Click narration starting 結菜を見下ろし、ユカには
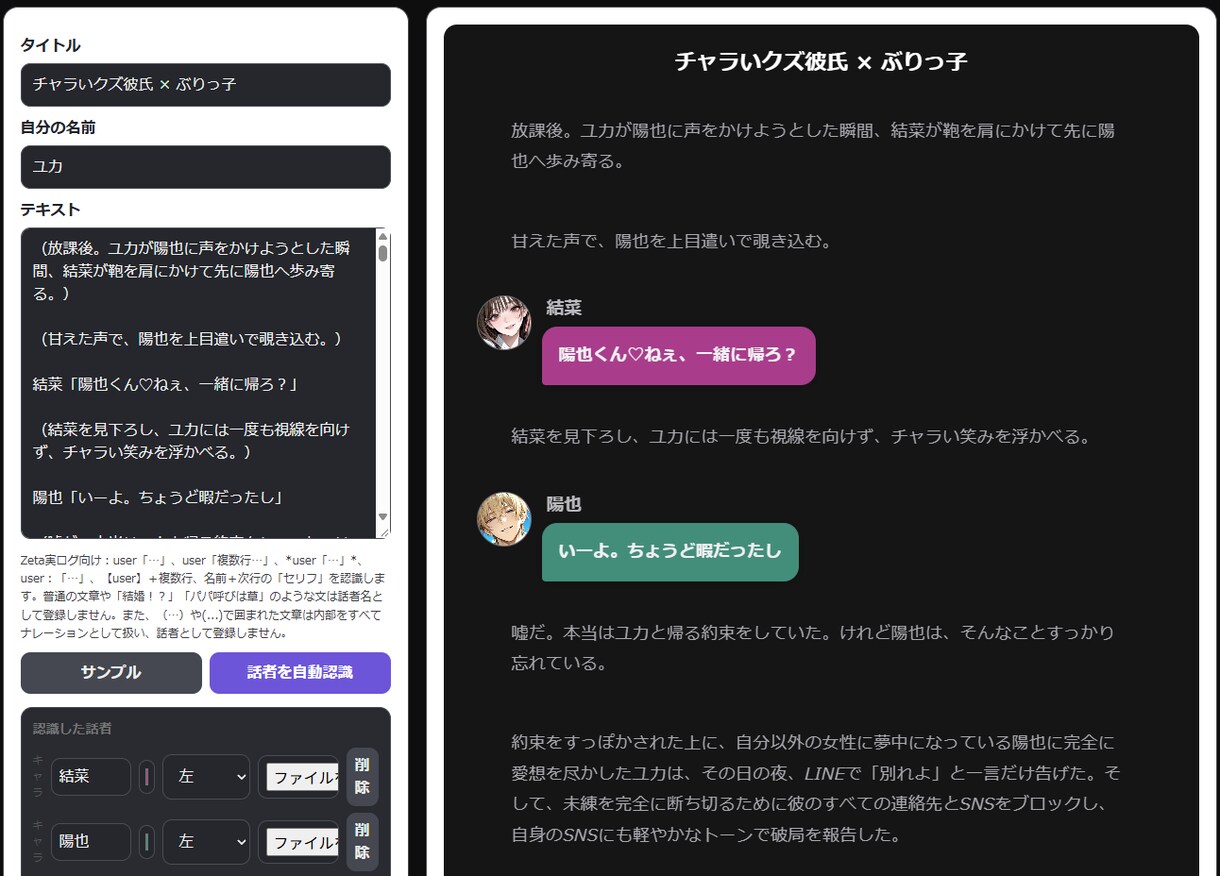The image size is (1220, 876). [801, 437]
